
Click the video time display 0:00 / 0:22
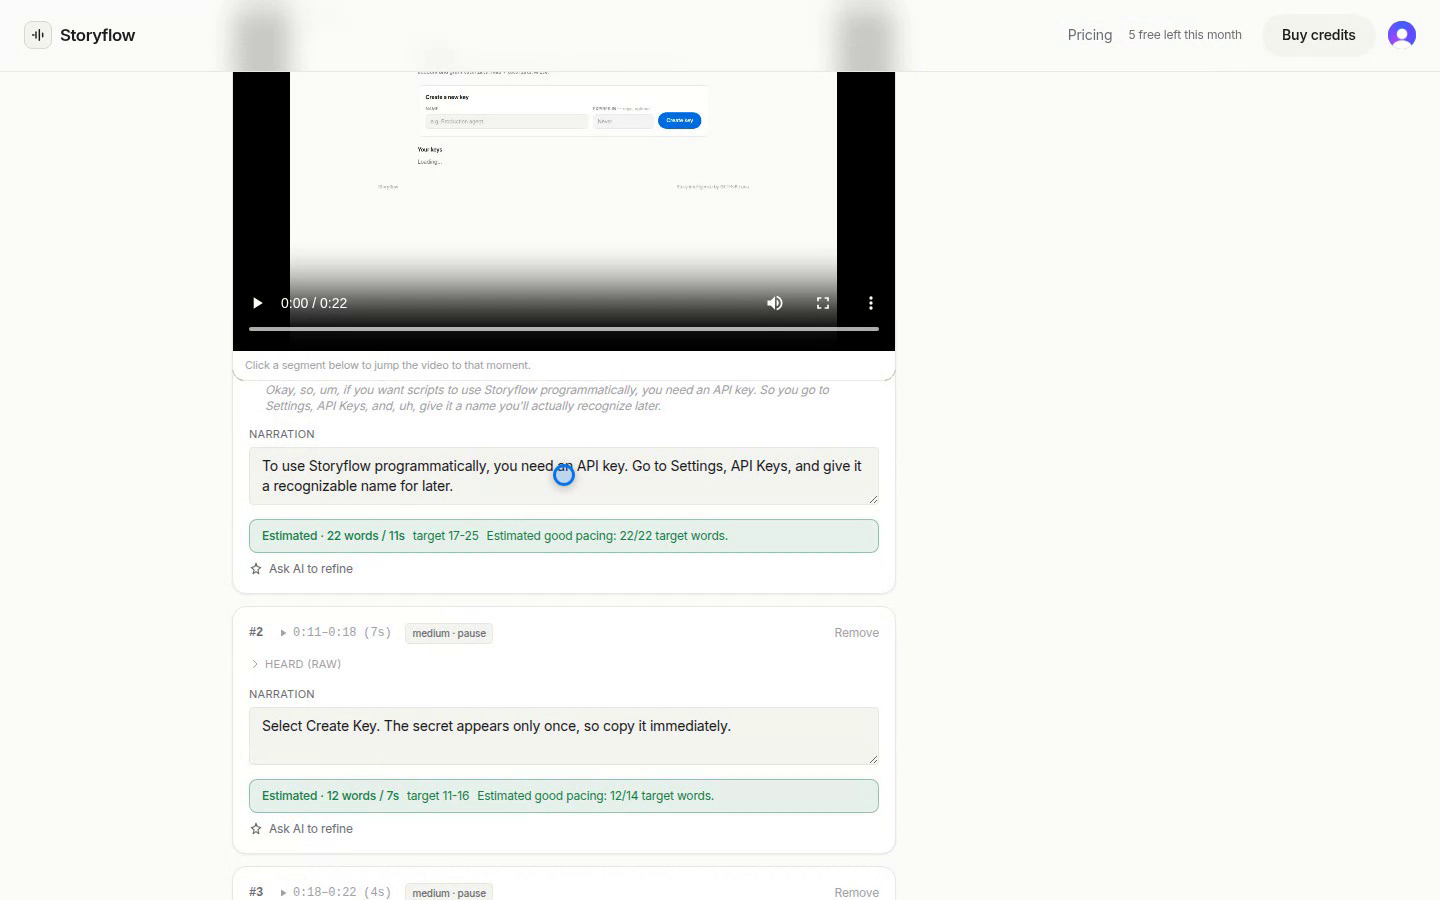point(314,303)
